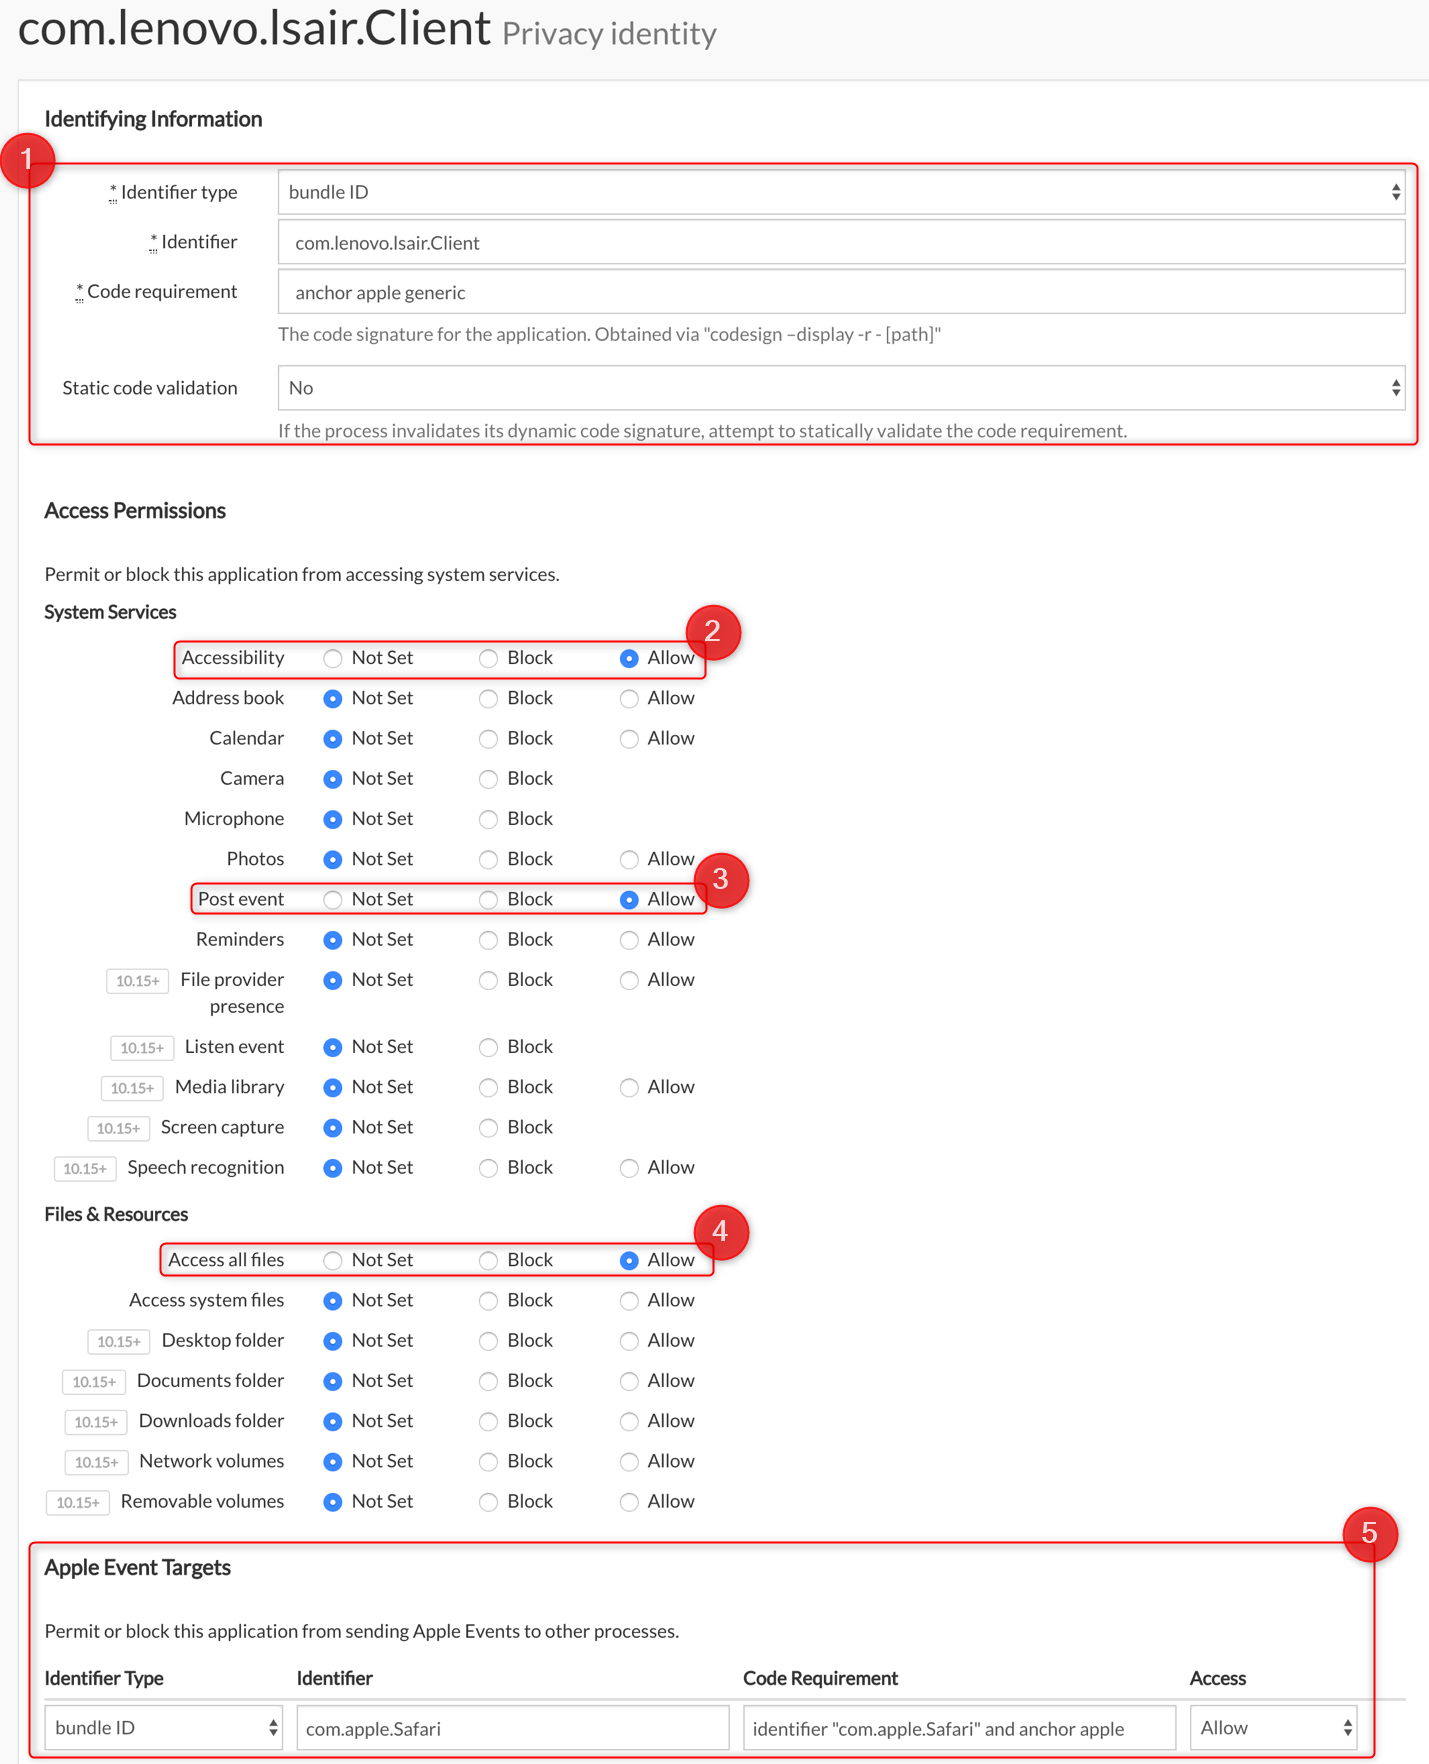Viewport: 1429px width, 1764px height.
Task: Select Block for Removable volumes
Action: pyautogui.click(x=488, y=1502)
